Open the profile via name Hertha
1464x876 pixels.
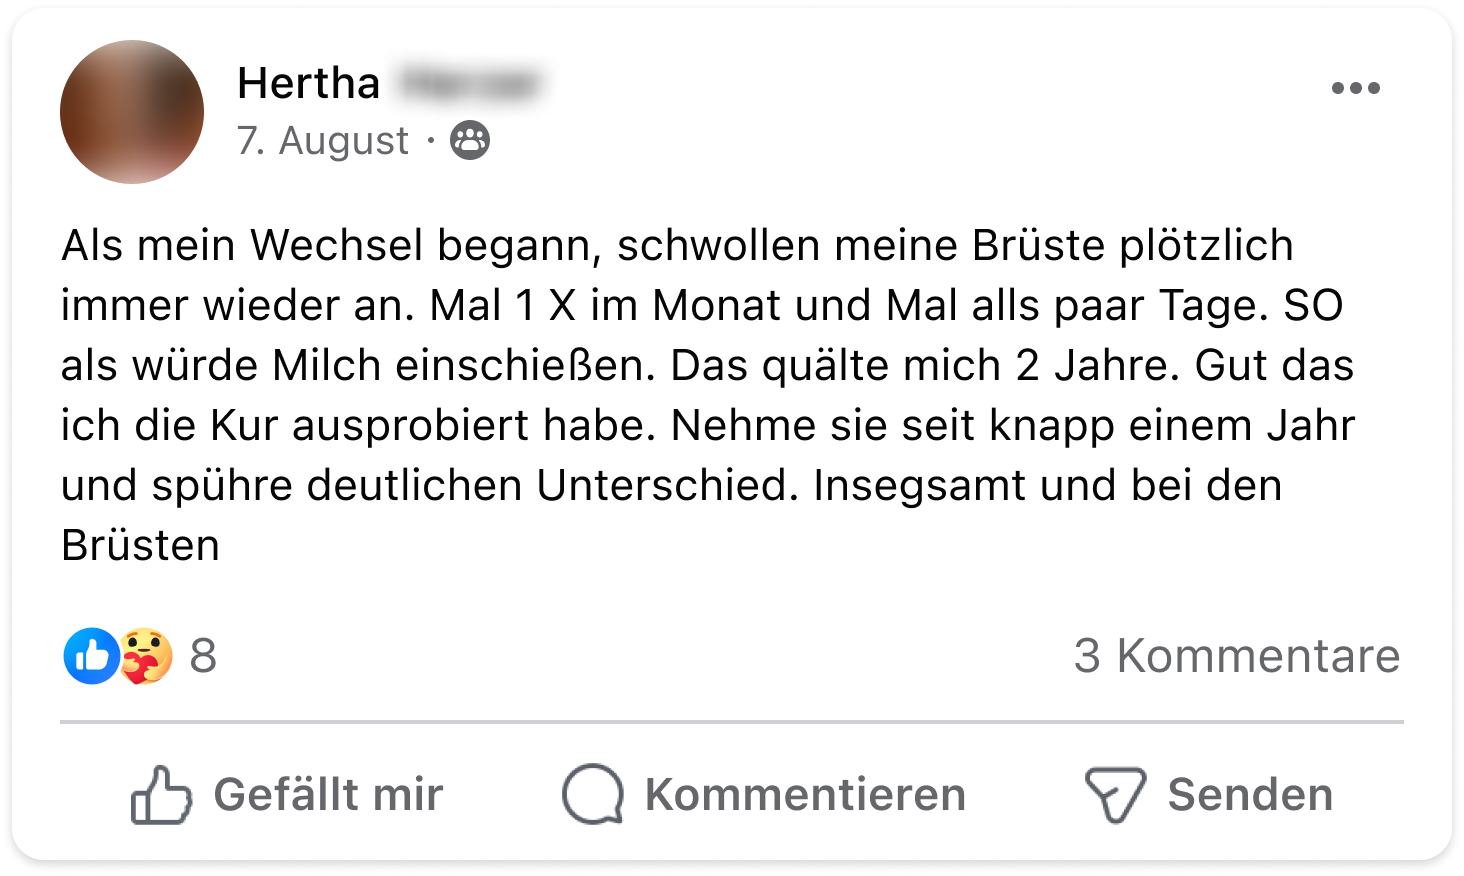(308, 83)
